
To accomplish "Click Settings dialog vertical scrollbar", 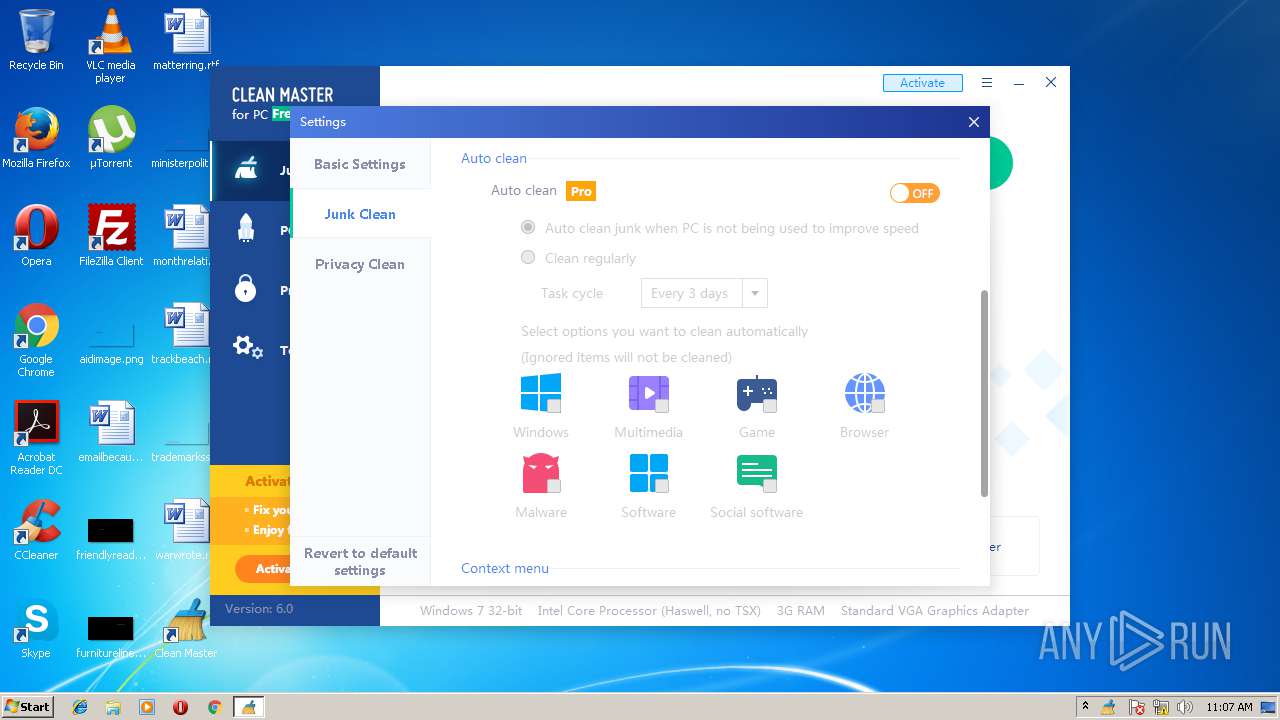I will point(984,393).
